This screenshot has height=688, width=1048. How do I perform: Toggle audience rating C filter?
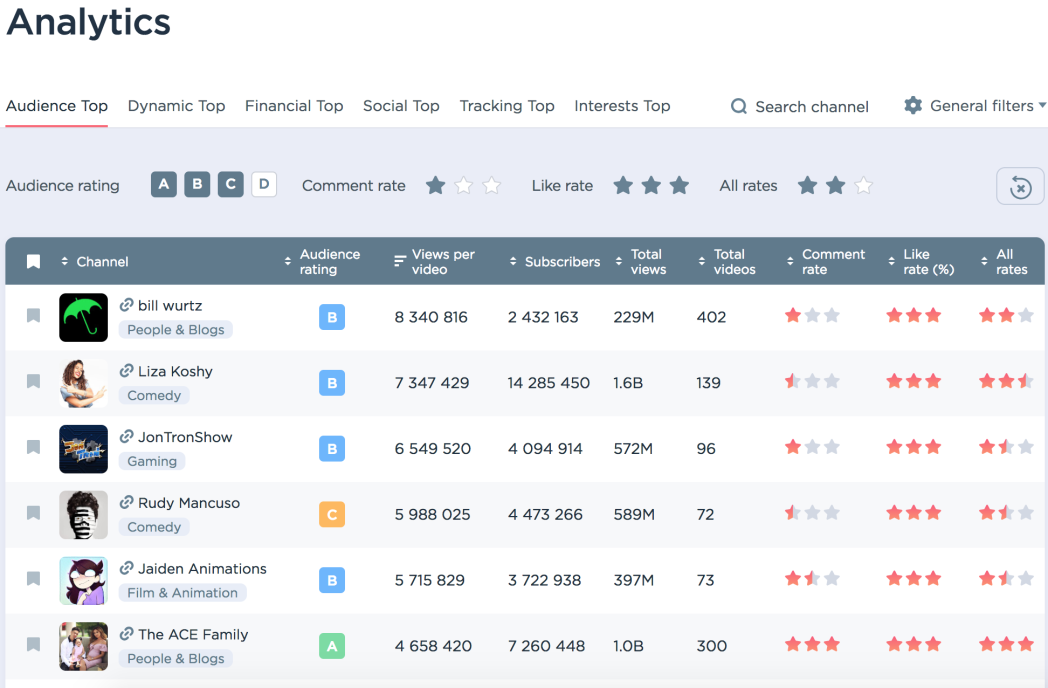[231, 184]
